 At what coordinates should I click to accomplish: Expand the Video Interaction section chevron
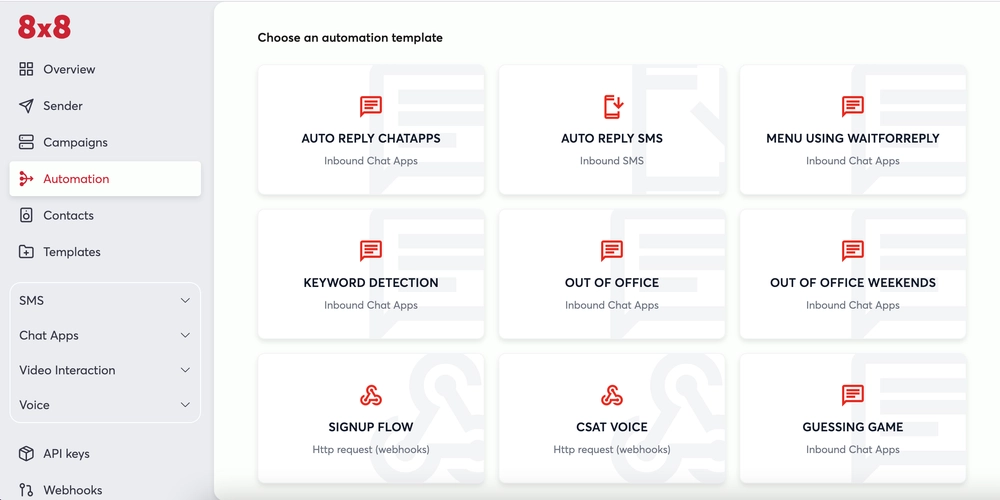pyautogui.click(x=185, y=371)
